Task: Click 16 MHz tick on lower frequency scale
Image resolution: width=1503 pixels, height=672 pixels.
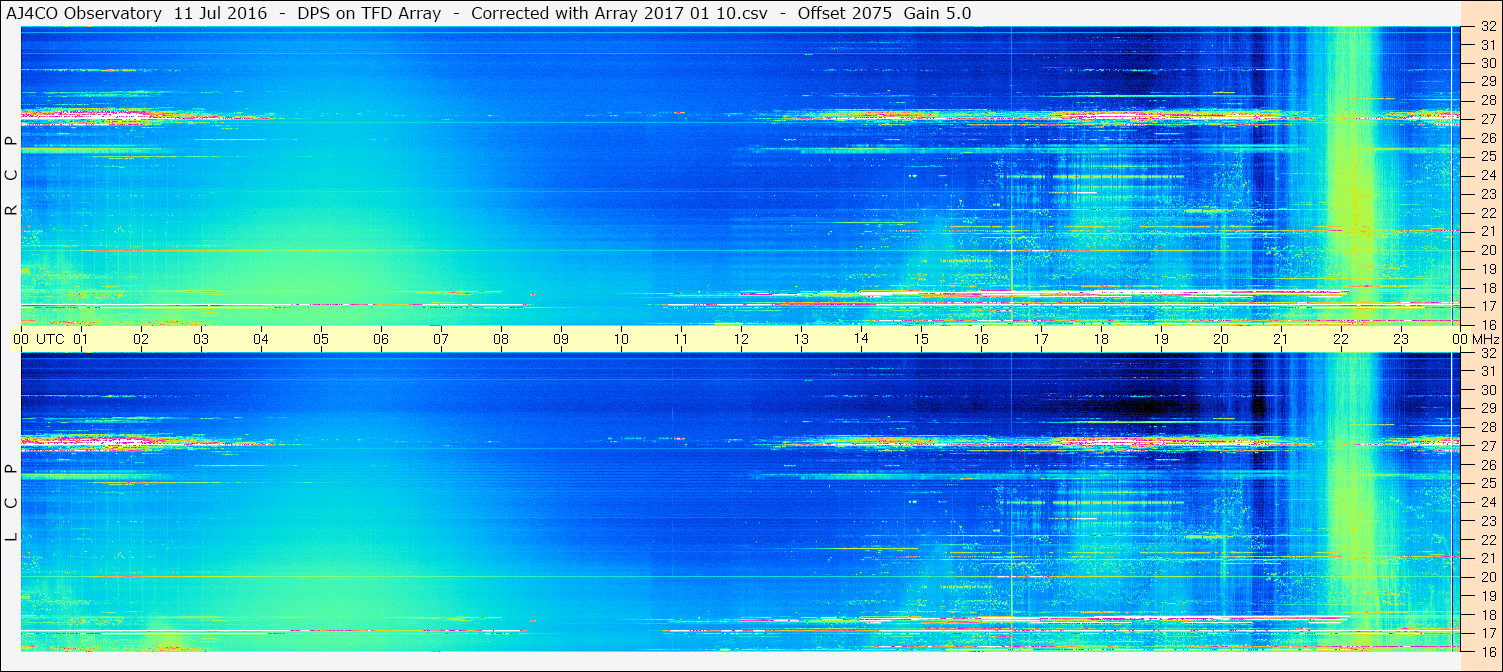Action: coord(1486,651)
